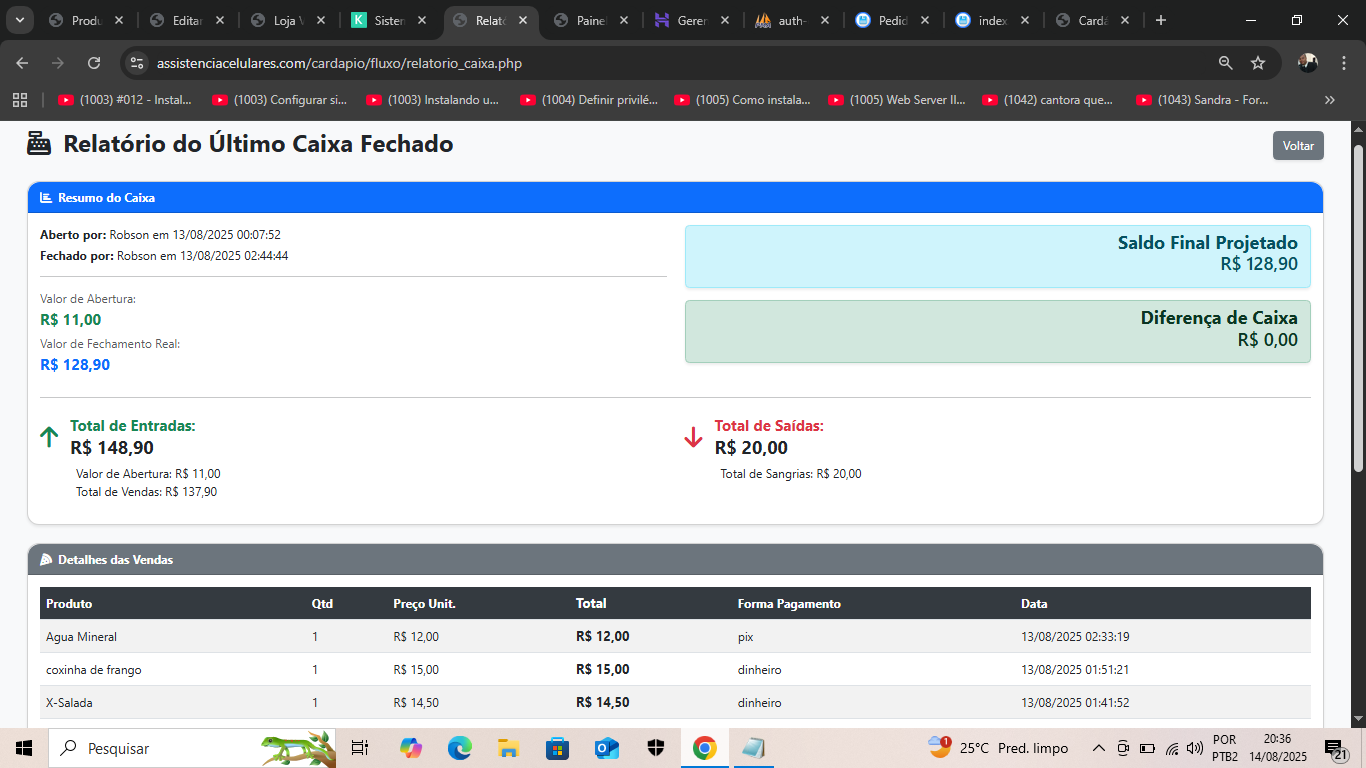
Task: Close the Relató tab
Action: [522, 20]
